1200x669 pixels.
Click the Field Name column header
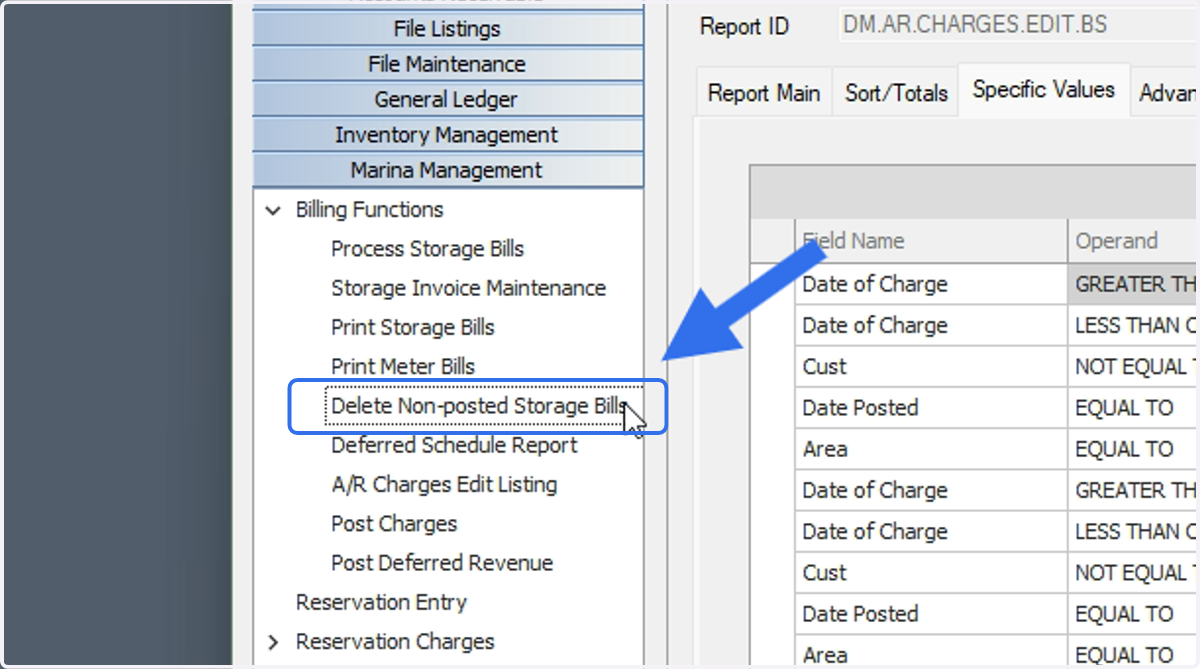pos(931,241)
